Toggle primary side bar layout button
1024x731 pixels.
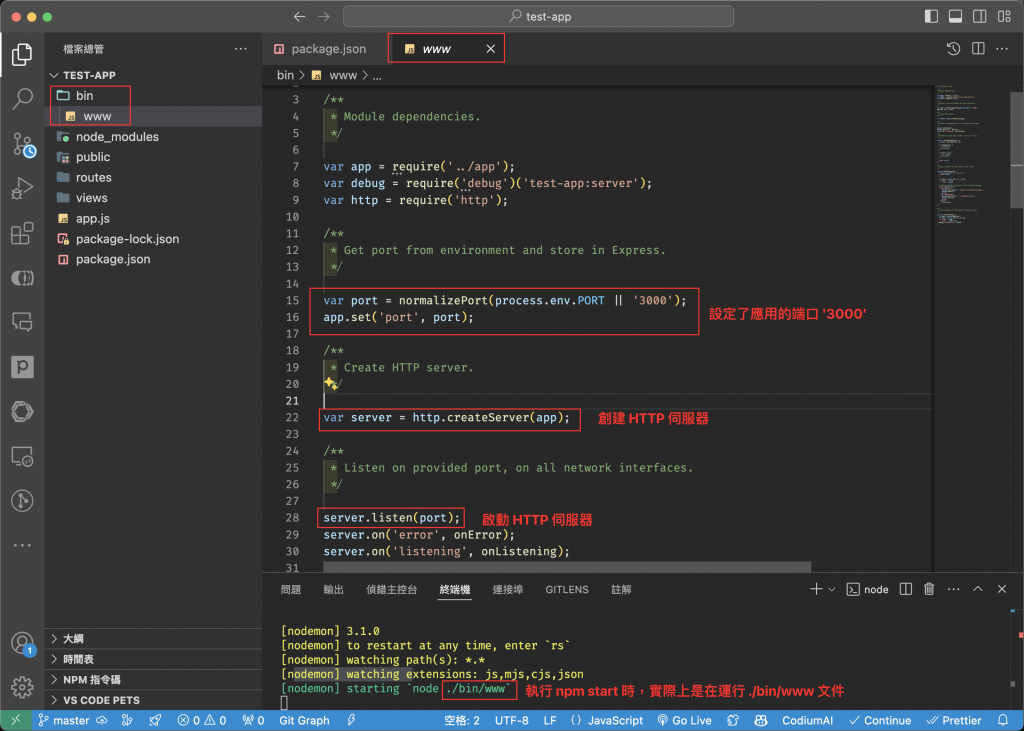coord(932,16)
